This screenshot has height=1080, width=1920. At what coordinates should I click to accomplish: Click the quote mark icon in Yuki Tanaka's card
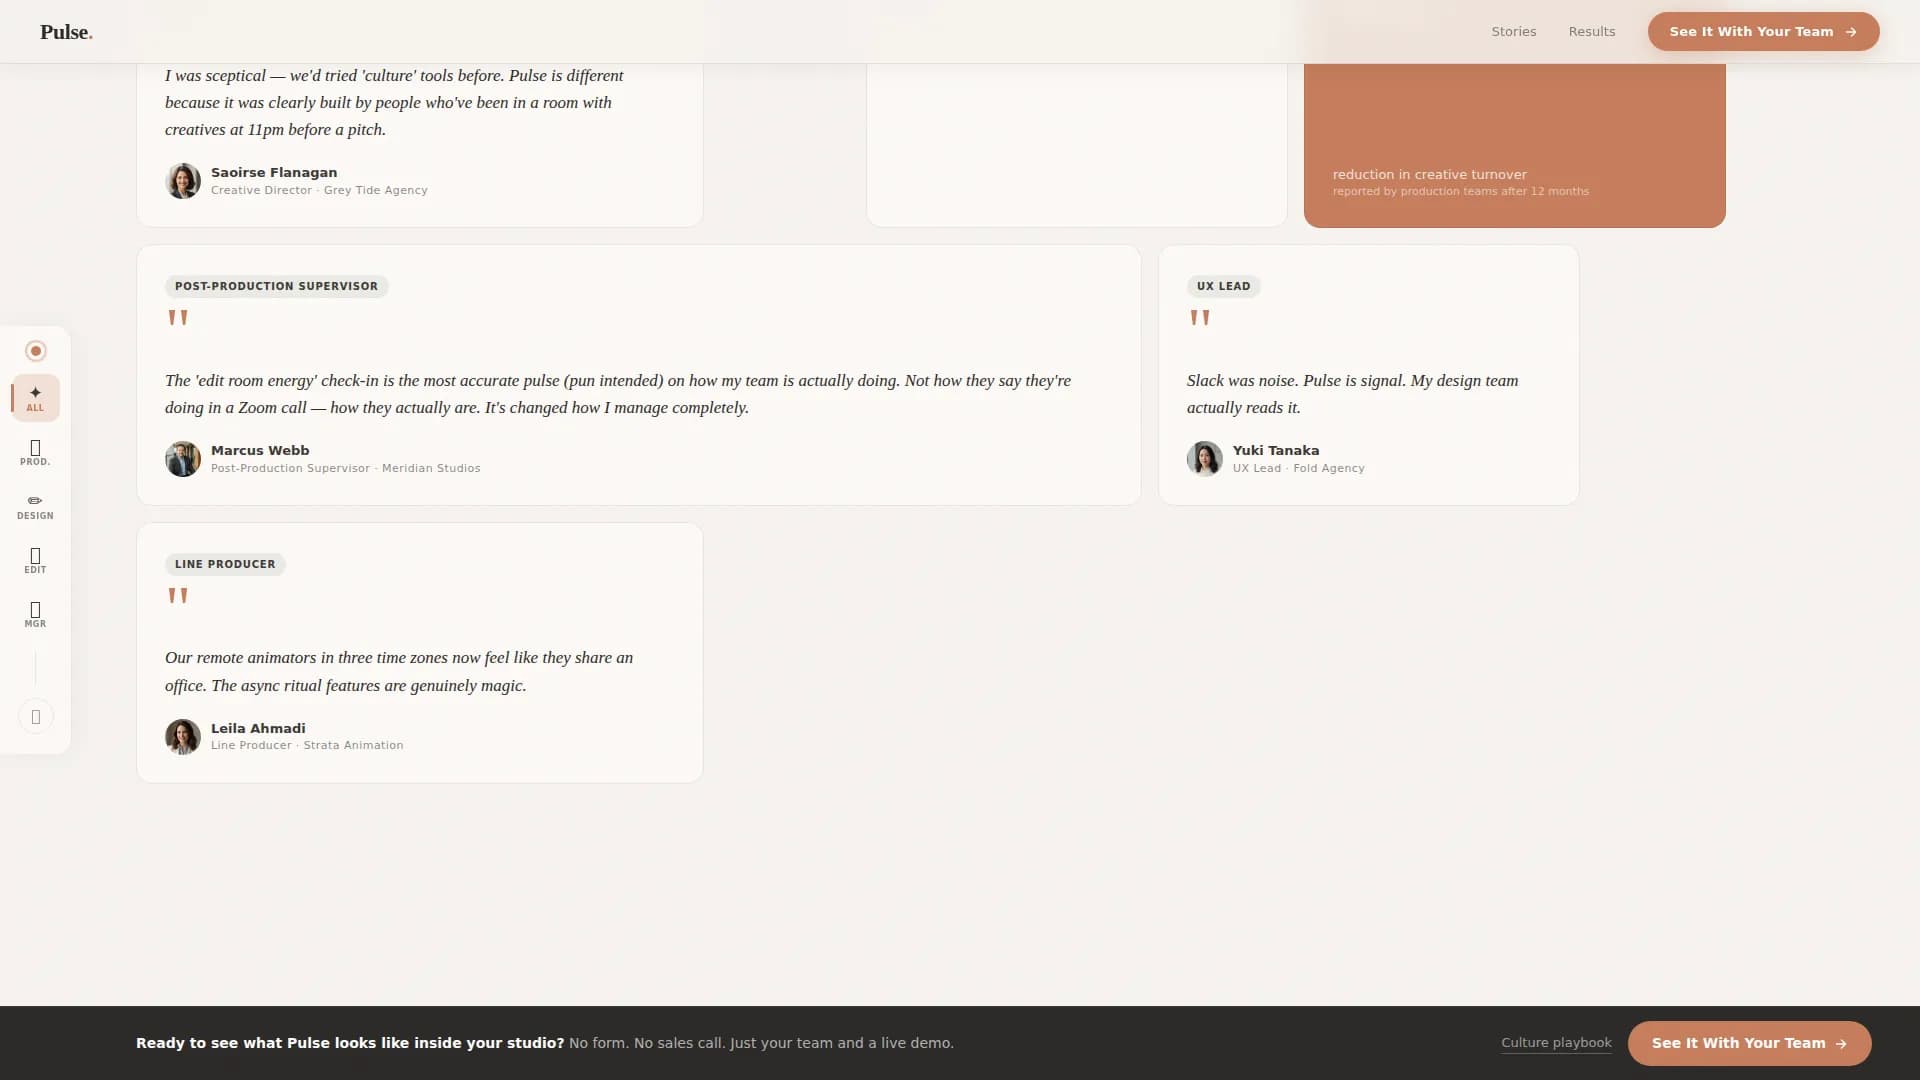pos(1199,318)
